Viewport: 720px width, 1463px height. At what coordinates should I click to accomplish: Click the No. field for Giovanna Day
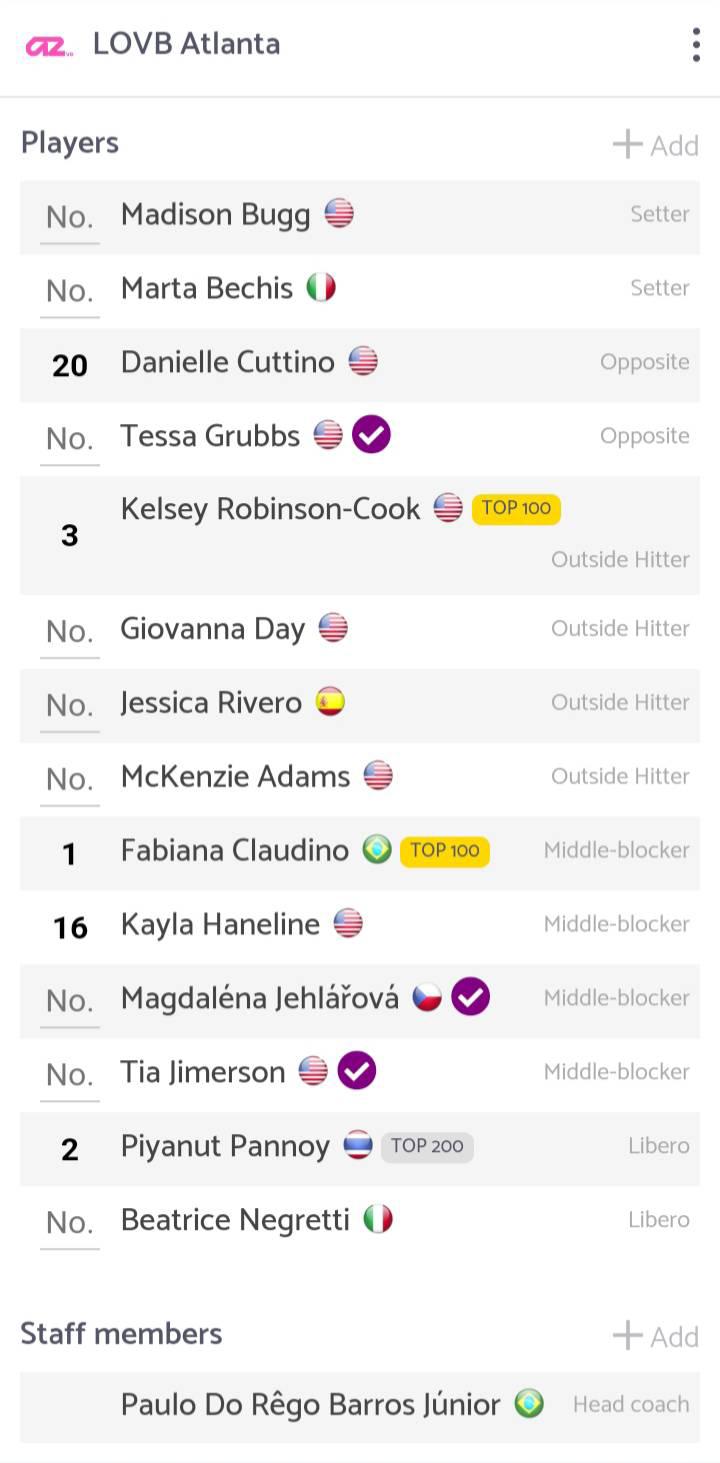point(70,631)
